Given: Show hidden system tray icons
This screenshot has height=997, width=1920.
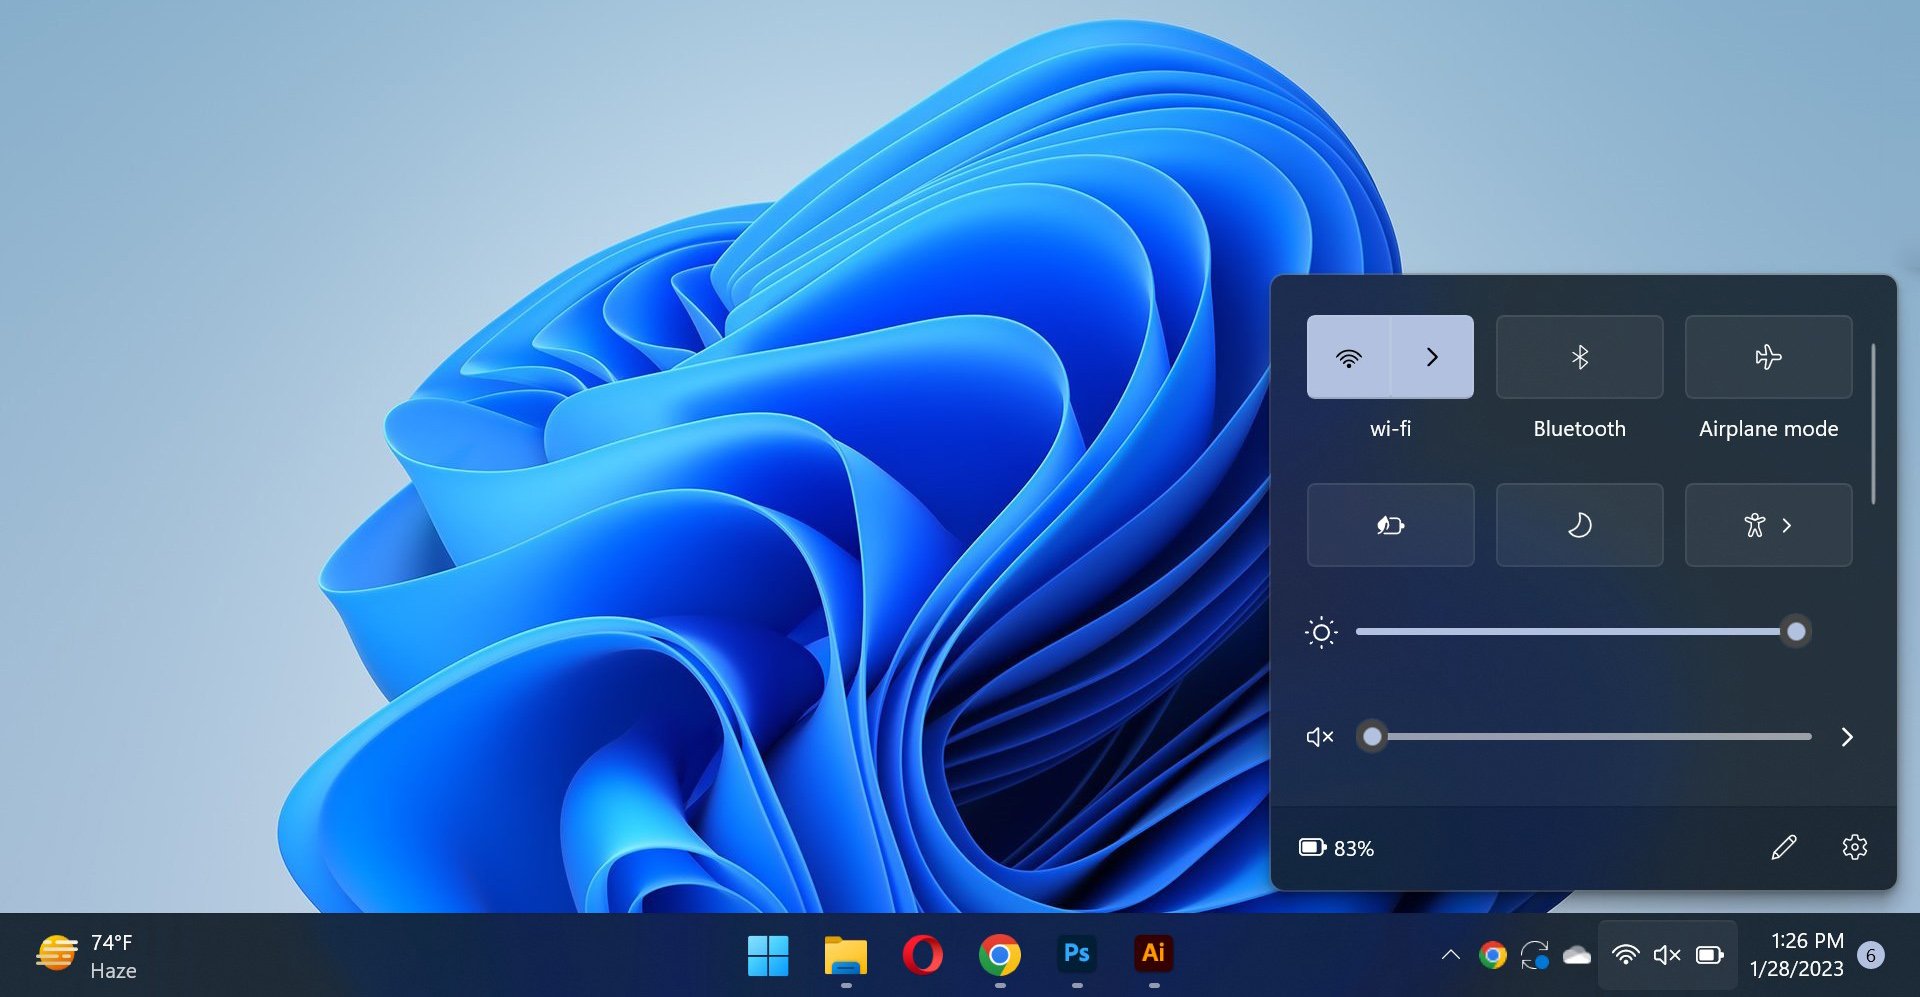Looking at the screenshot, I should pyautogui.click(x=1450, y=955).
